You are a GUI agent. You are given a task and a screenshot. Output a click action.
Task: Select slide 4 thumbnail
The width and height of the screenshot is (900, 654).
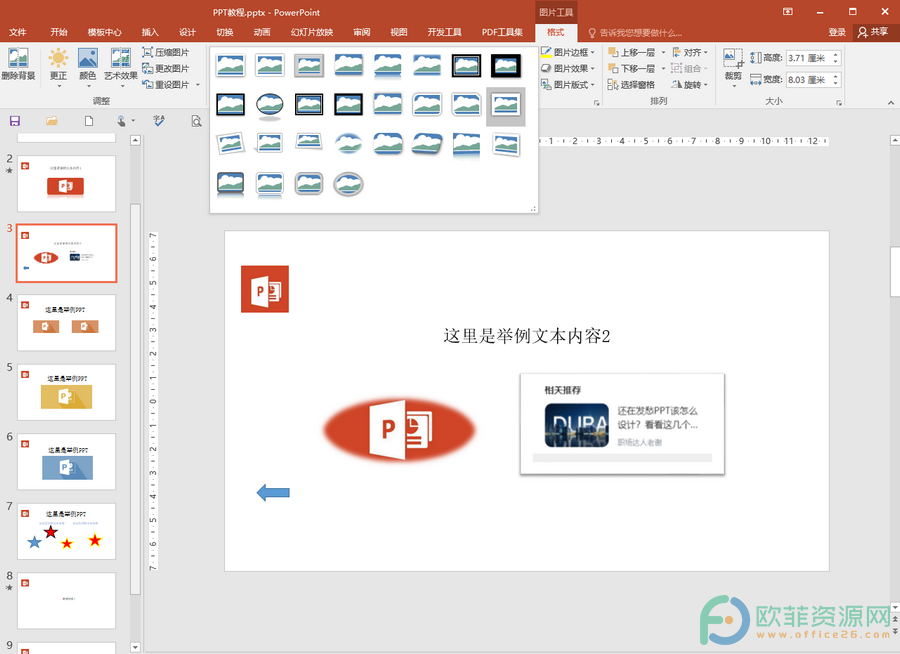tap(67, 323)
